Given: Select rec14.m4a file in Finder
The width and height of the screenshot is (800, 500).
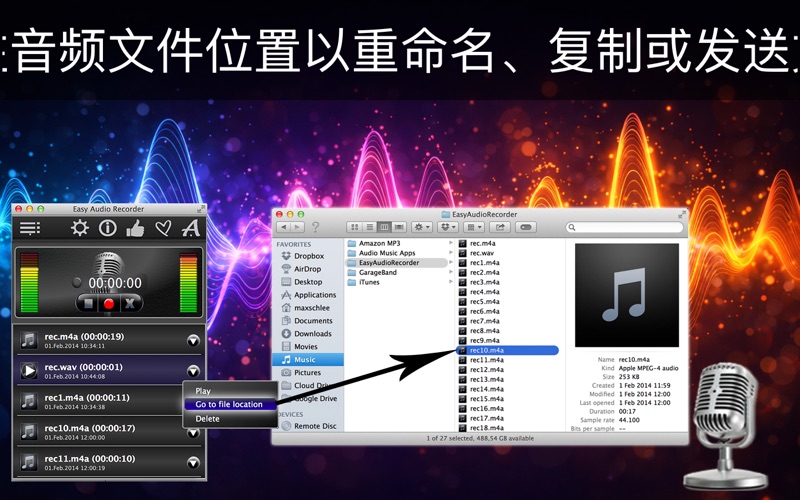Looking at the screenshot, I should tap(486, 389).
